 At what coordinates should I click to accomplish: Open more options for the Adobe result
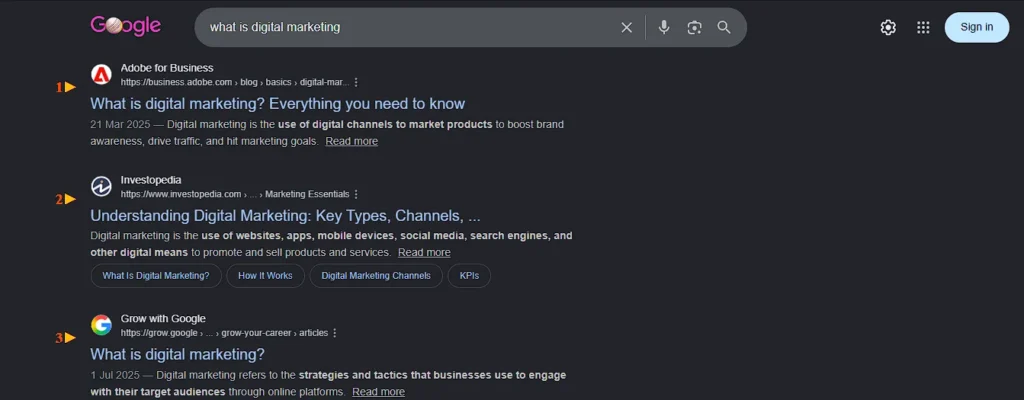[x=356, y=82]
